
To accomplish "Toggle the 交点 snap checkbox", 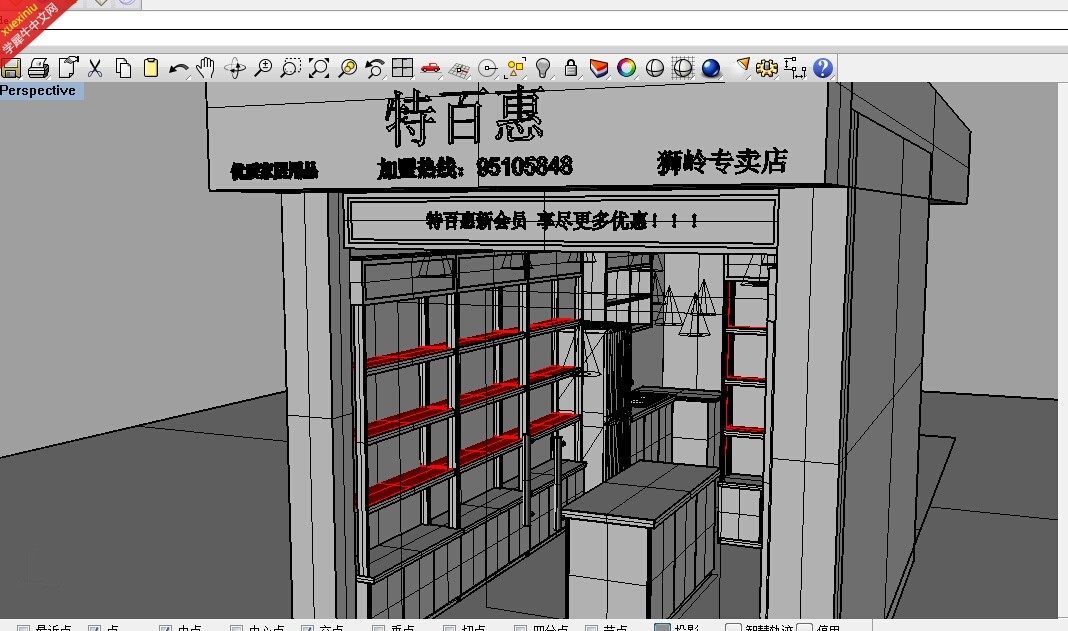I will click(307, 628).
